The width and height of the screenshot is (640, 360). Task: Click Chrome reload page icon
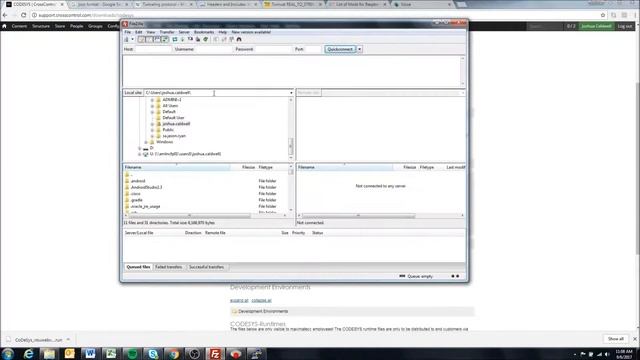click(x=24, y=15)
